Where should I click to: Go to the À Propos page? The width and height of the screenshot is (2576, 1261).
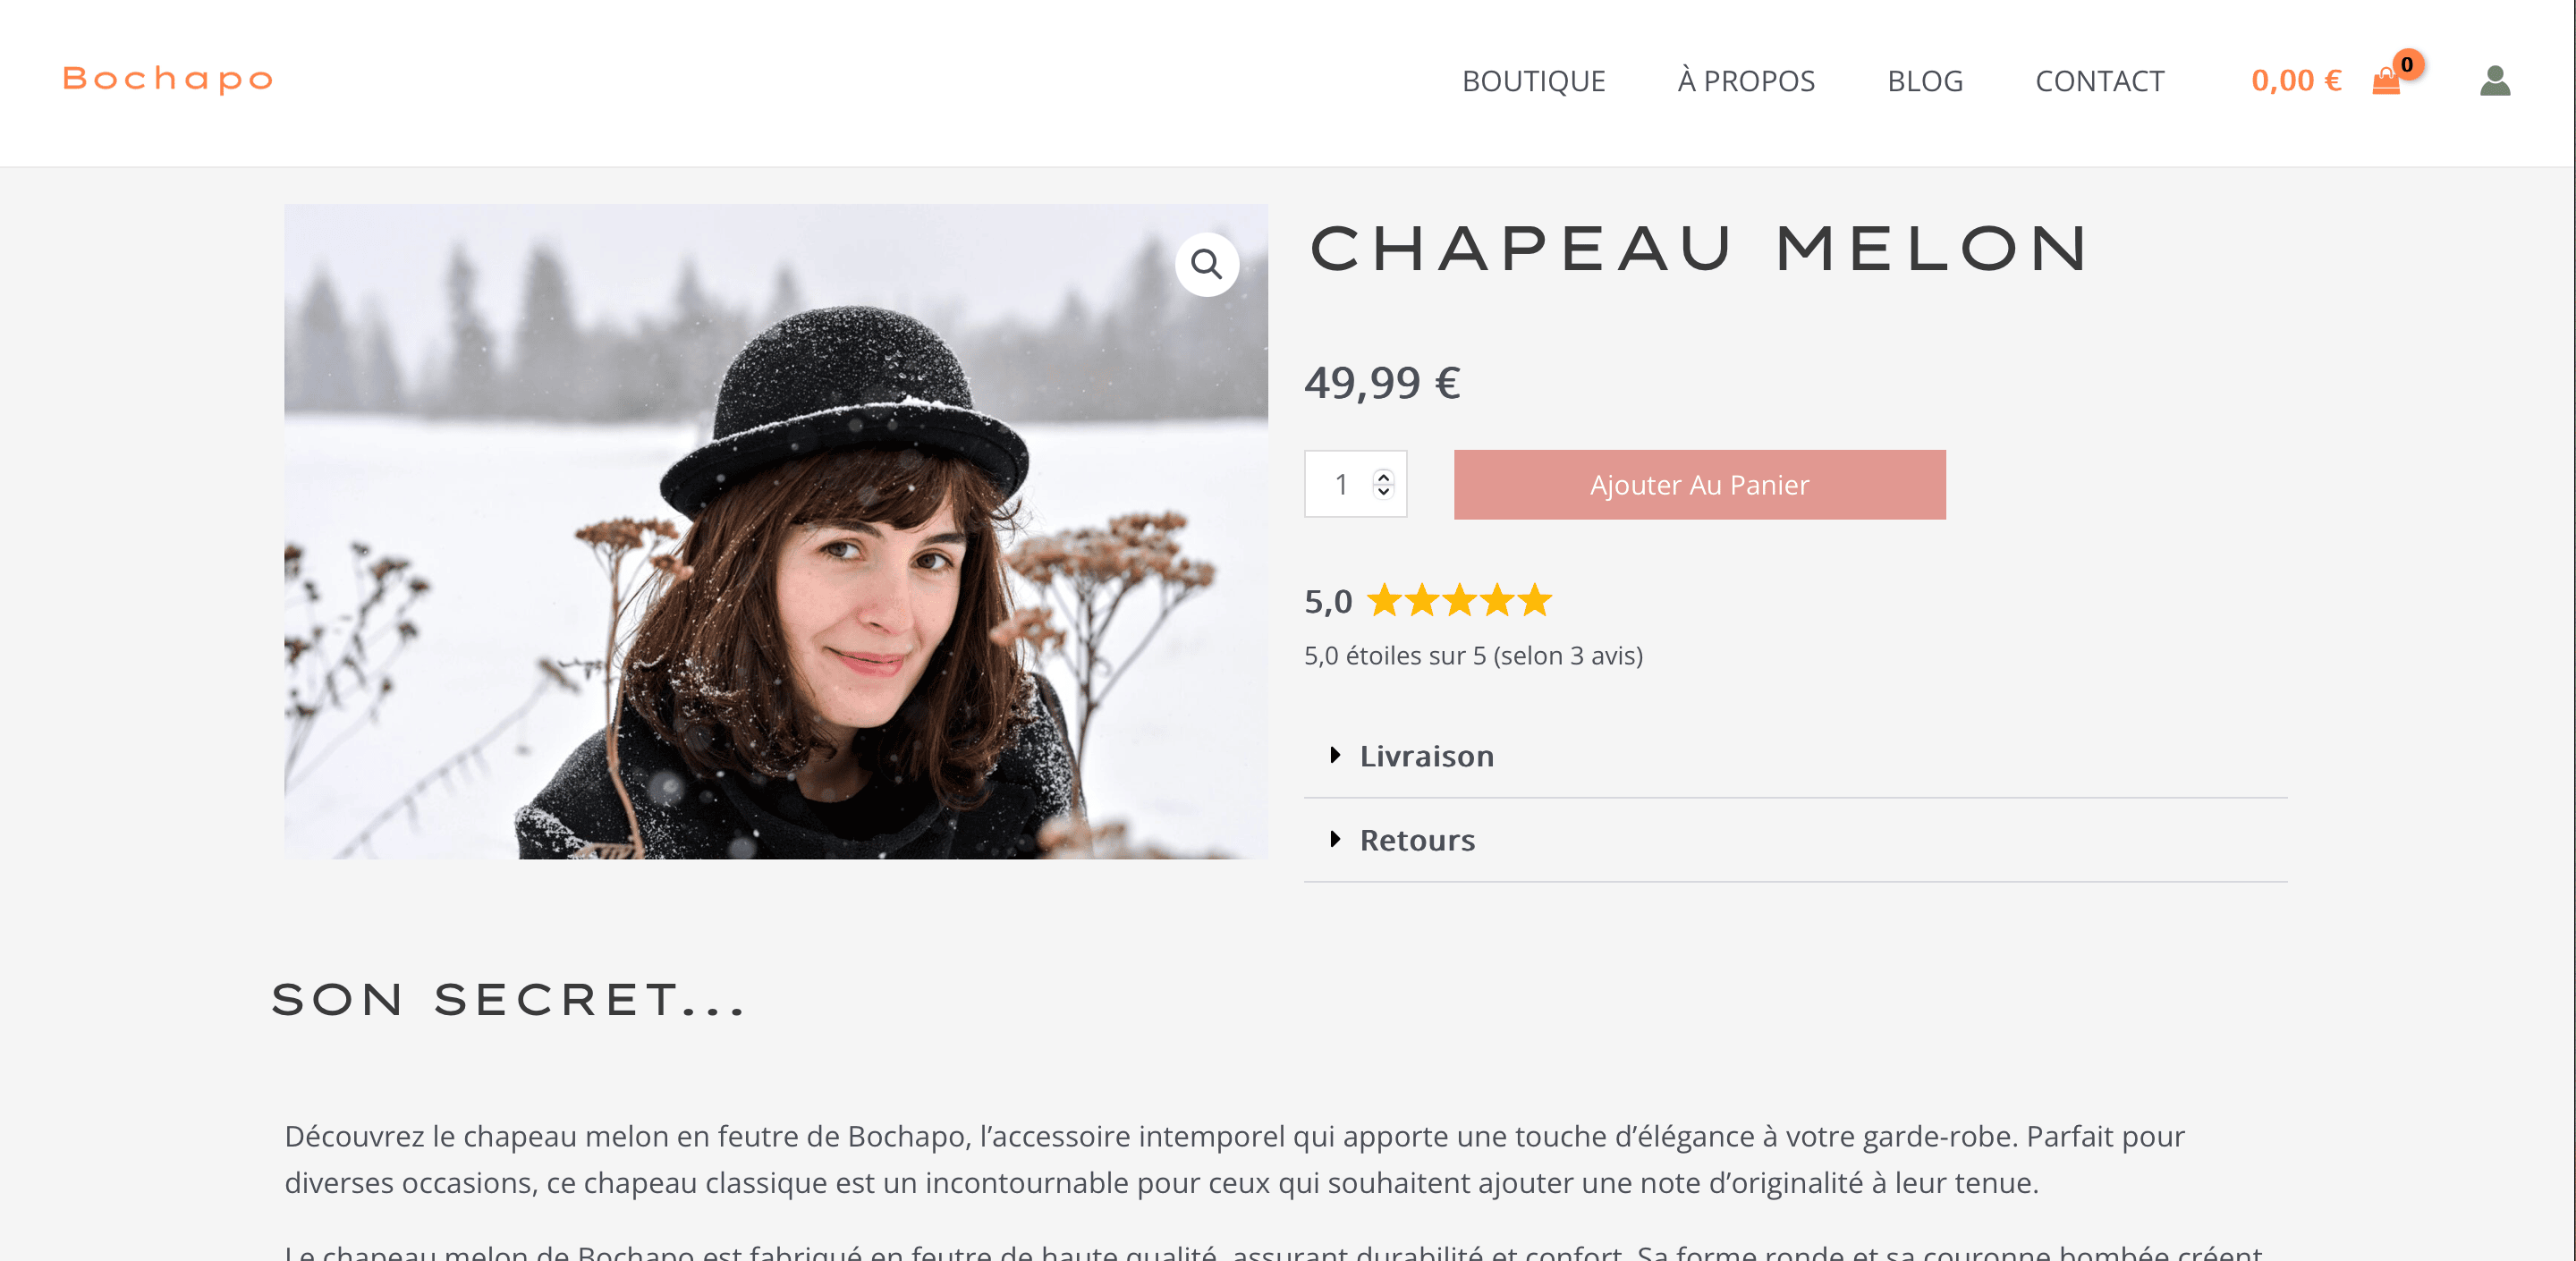[x=1746, y=81]
